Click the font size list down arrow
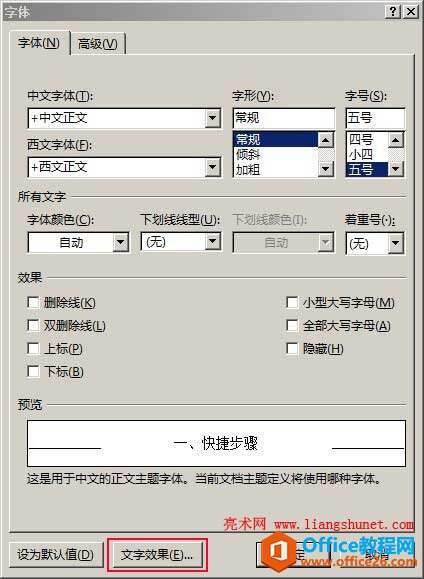Screen dimensions: 424x579 point(396,169)
